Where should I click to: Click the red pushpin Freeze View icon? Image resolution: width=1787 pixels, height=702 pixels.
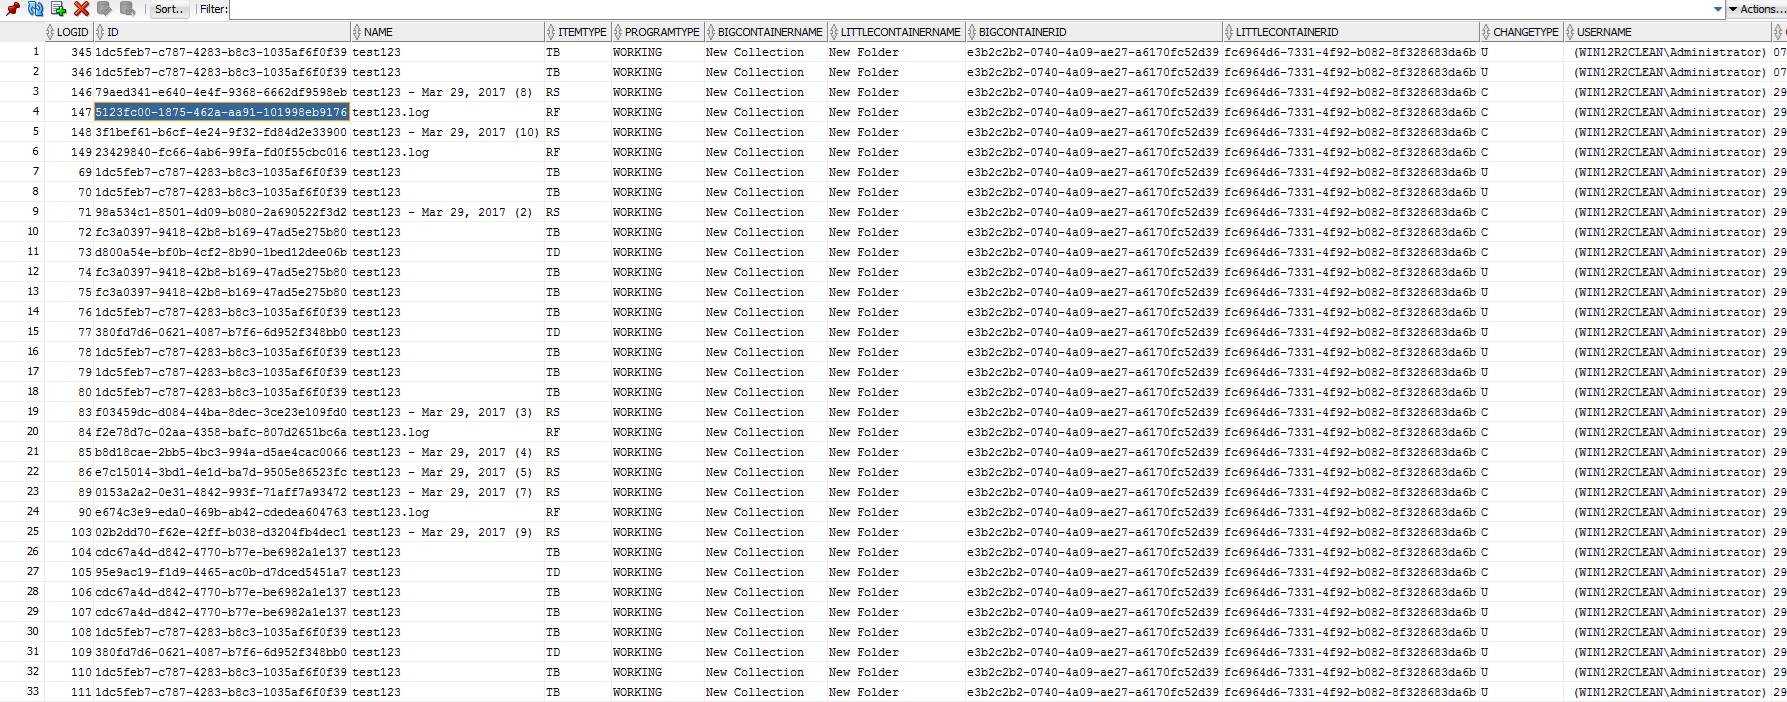click(13, 9)
